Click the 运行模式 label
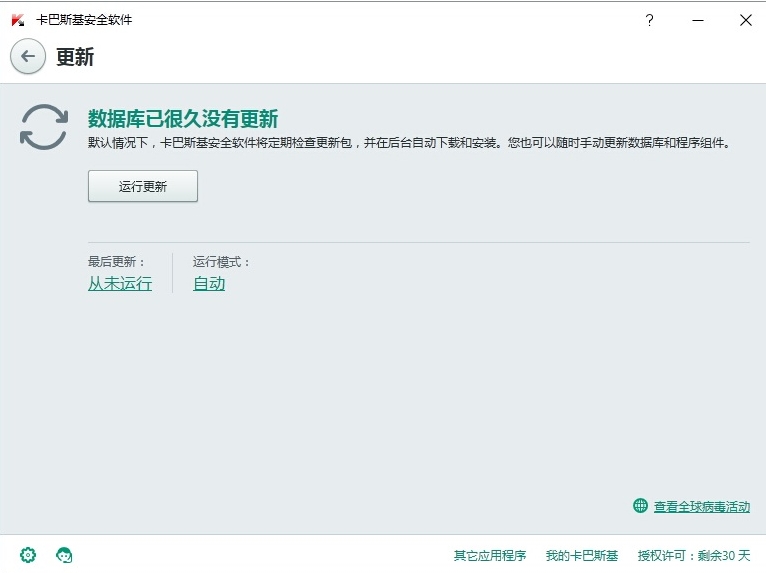The height and width of the screenshot is (573, 766). (x=221, y=262)
